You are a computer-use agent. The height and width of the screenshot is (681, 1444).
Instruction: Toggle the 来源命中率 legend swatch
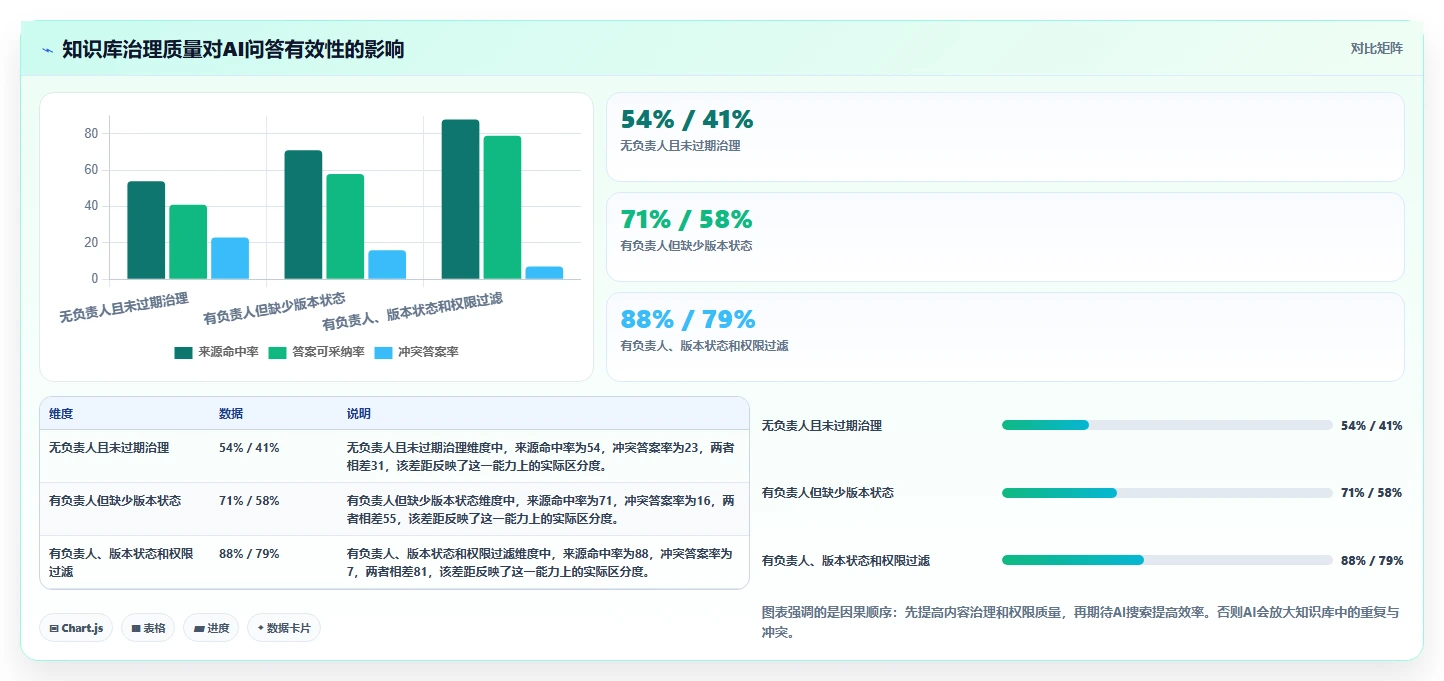pos(183,352)
